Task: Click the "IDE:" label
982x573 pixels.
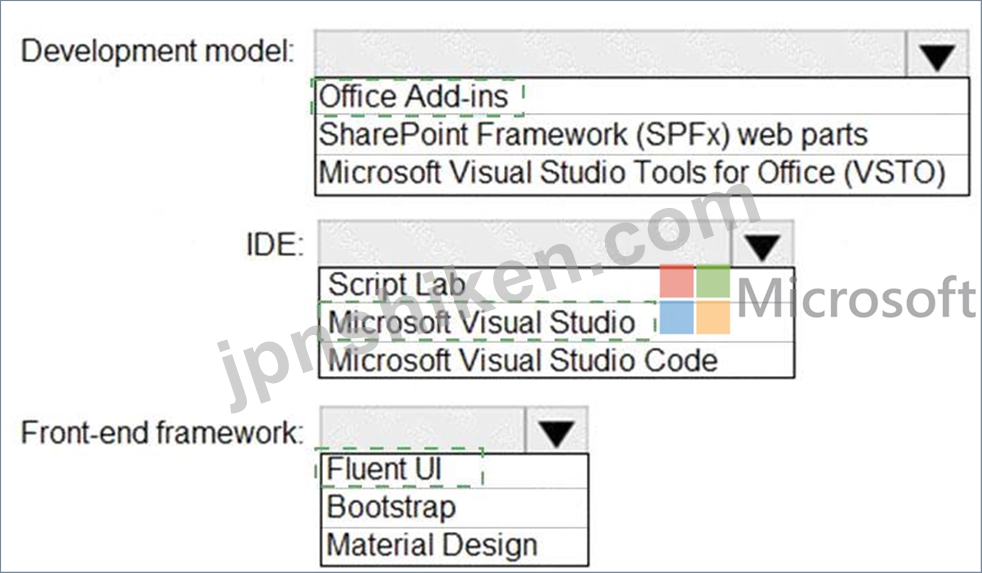Action: [275, 244]
